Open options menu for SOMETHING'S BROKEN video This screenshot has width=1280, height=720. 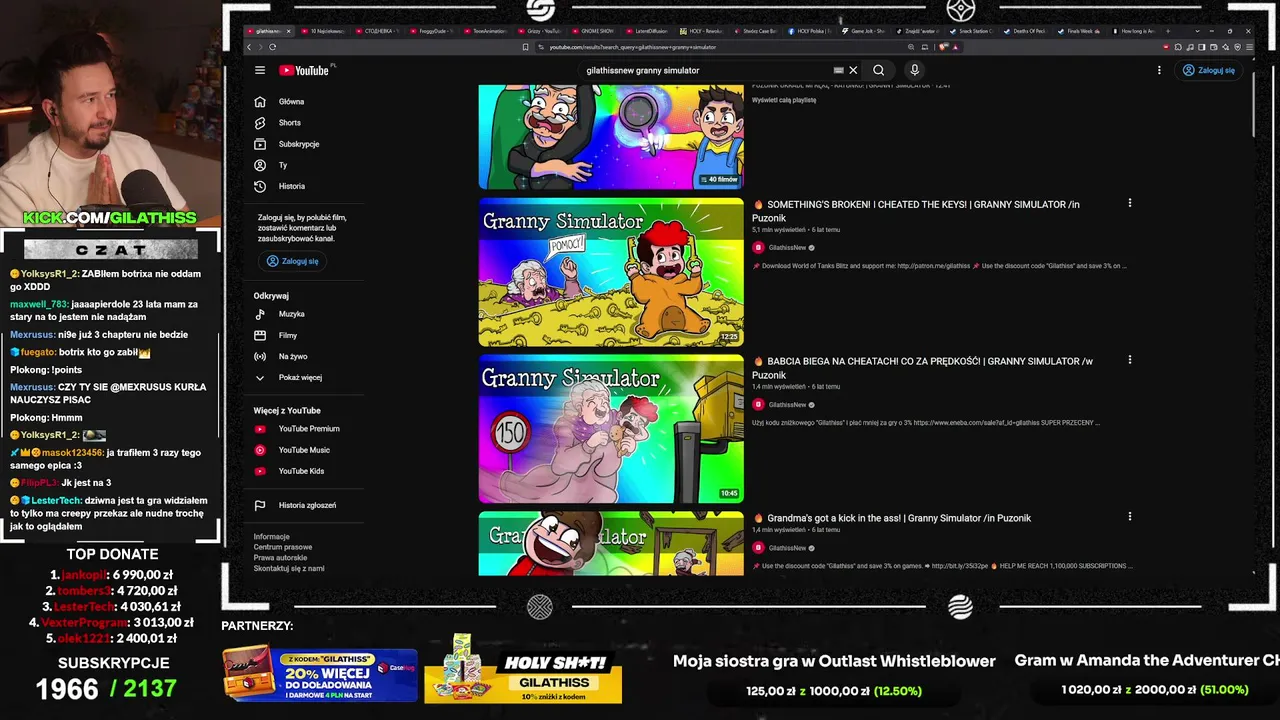[1130, 203]
